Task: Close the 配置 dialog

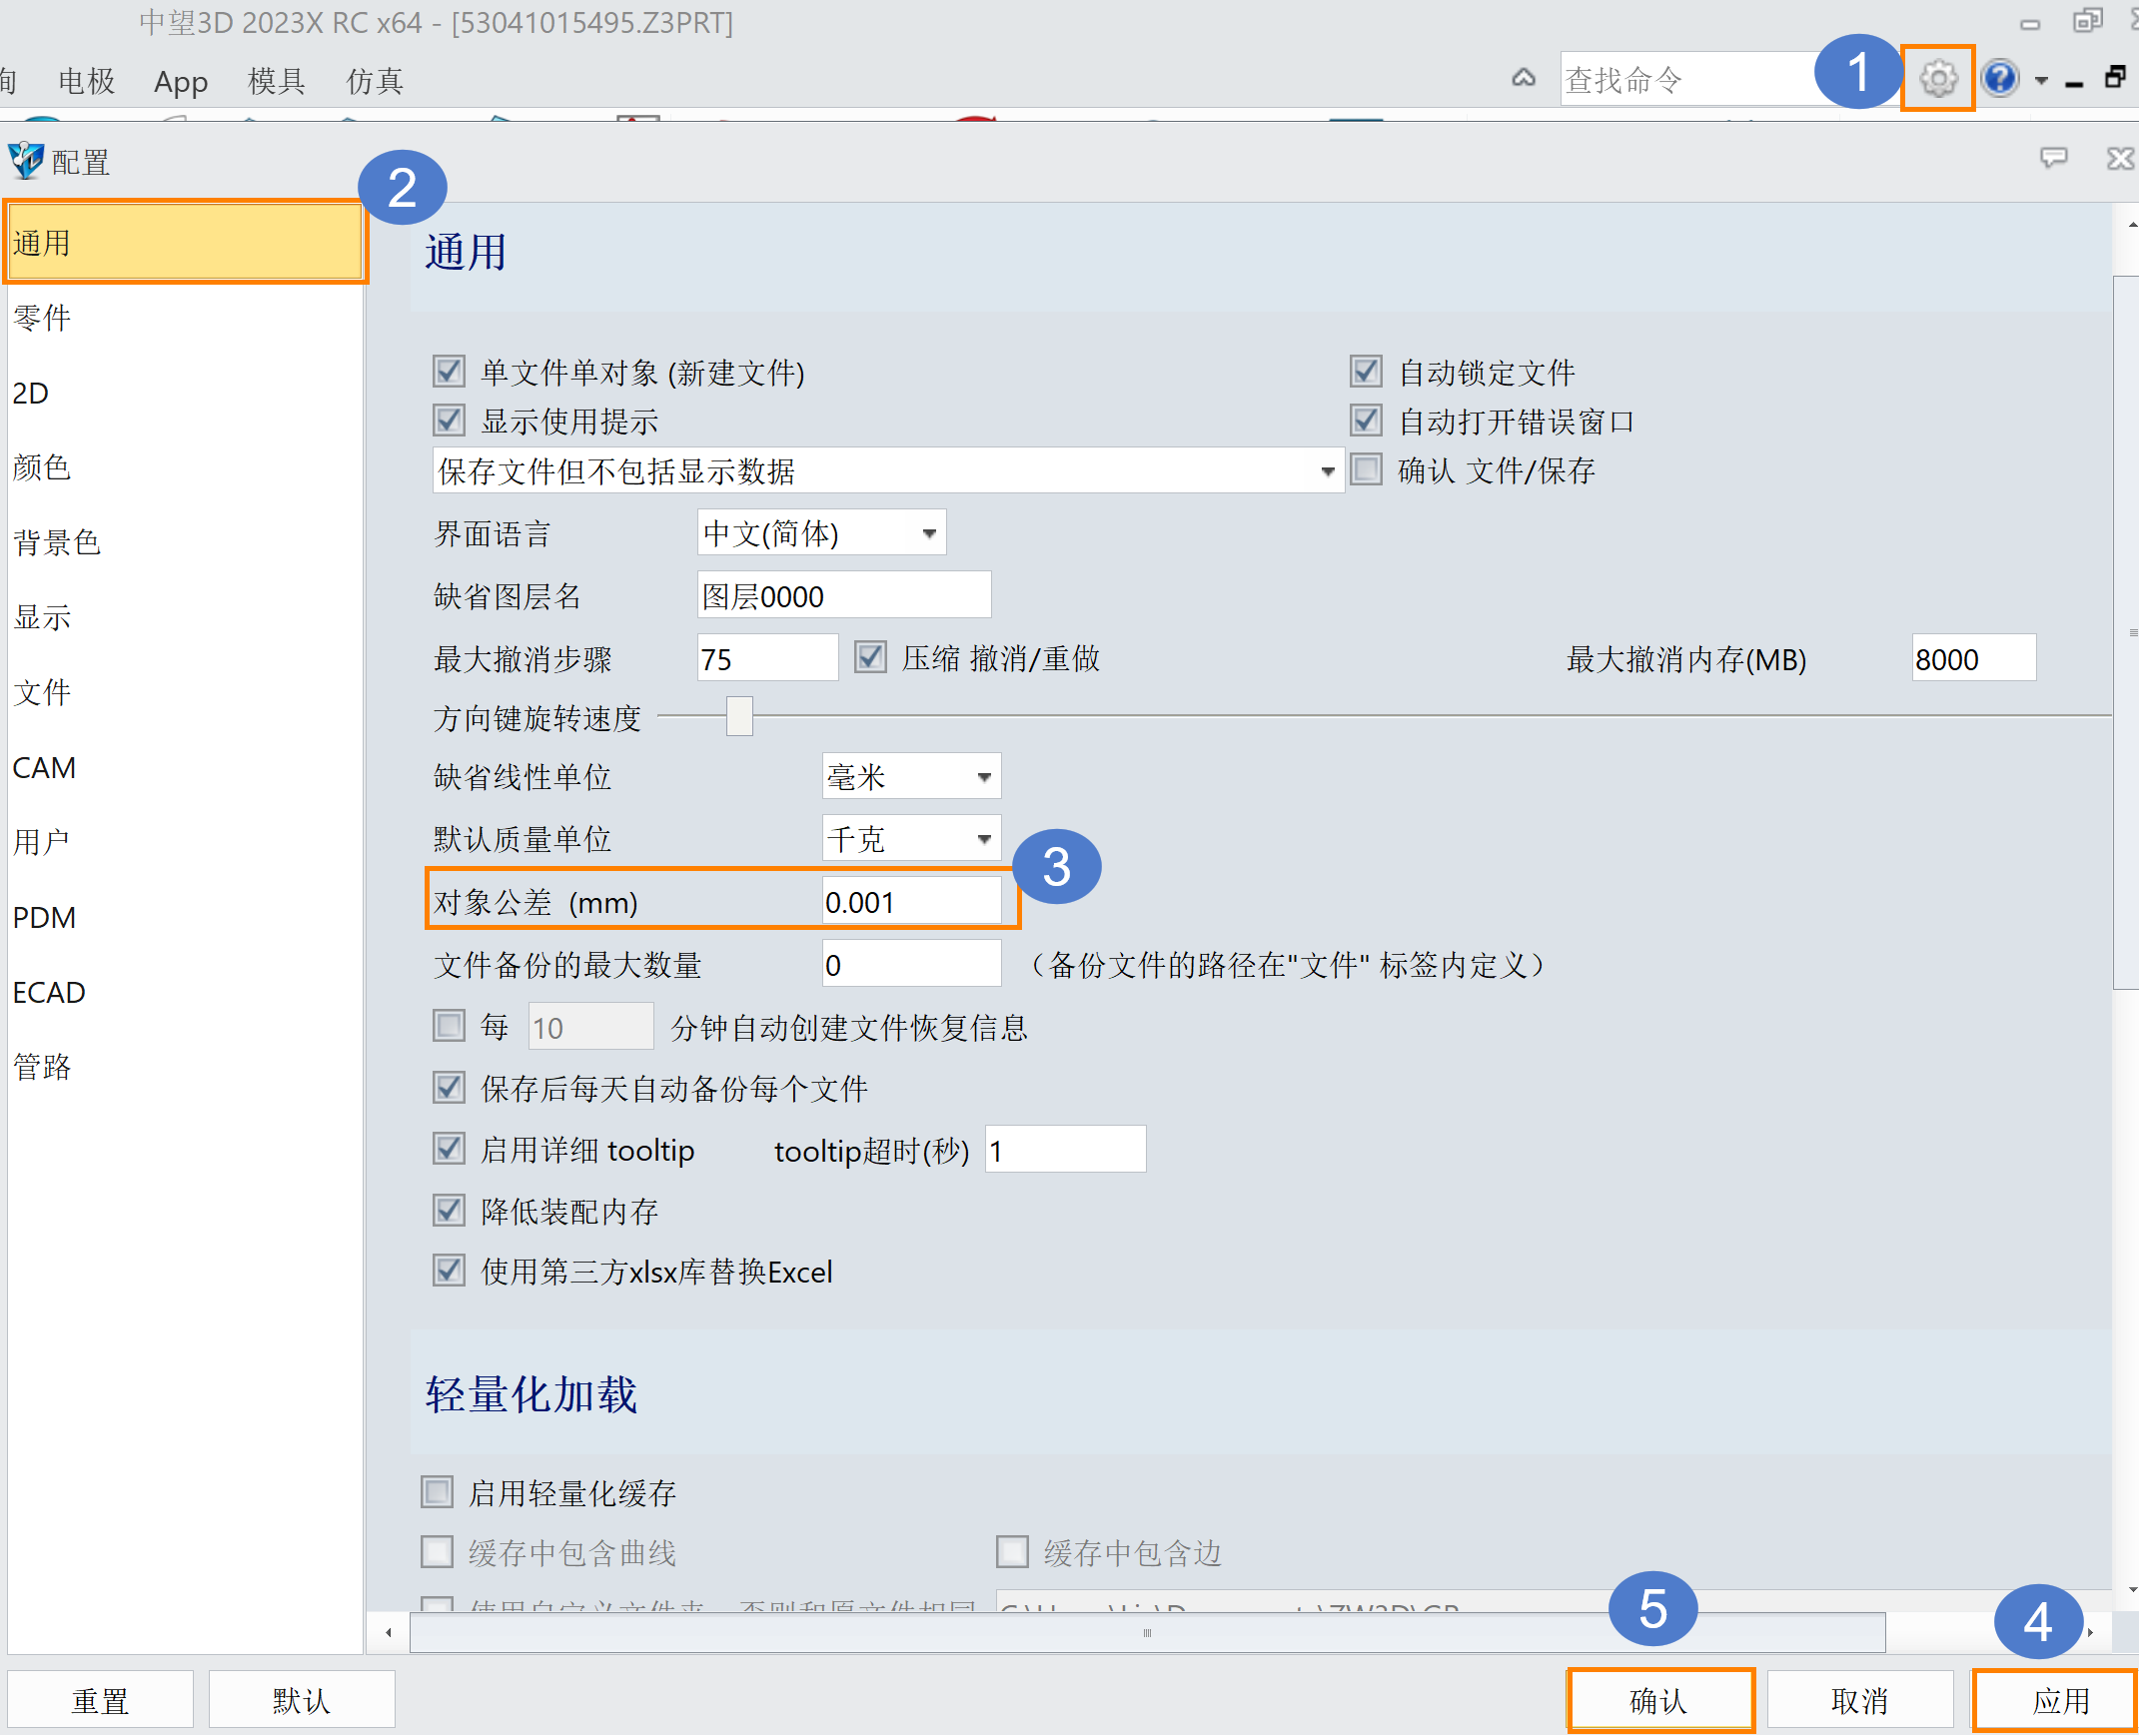Action: [x=2119, y=158]
